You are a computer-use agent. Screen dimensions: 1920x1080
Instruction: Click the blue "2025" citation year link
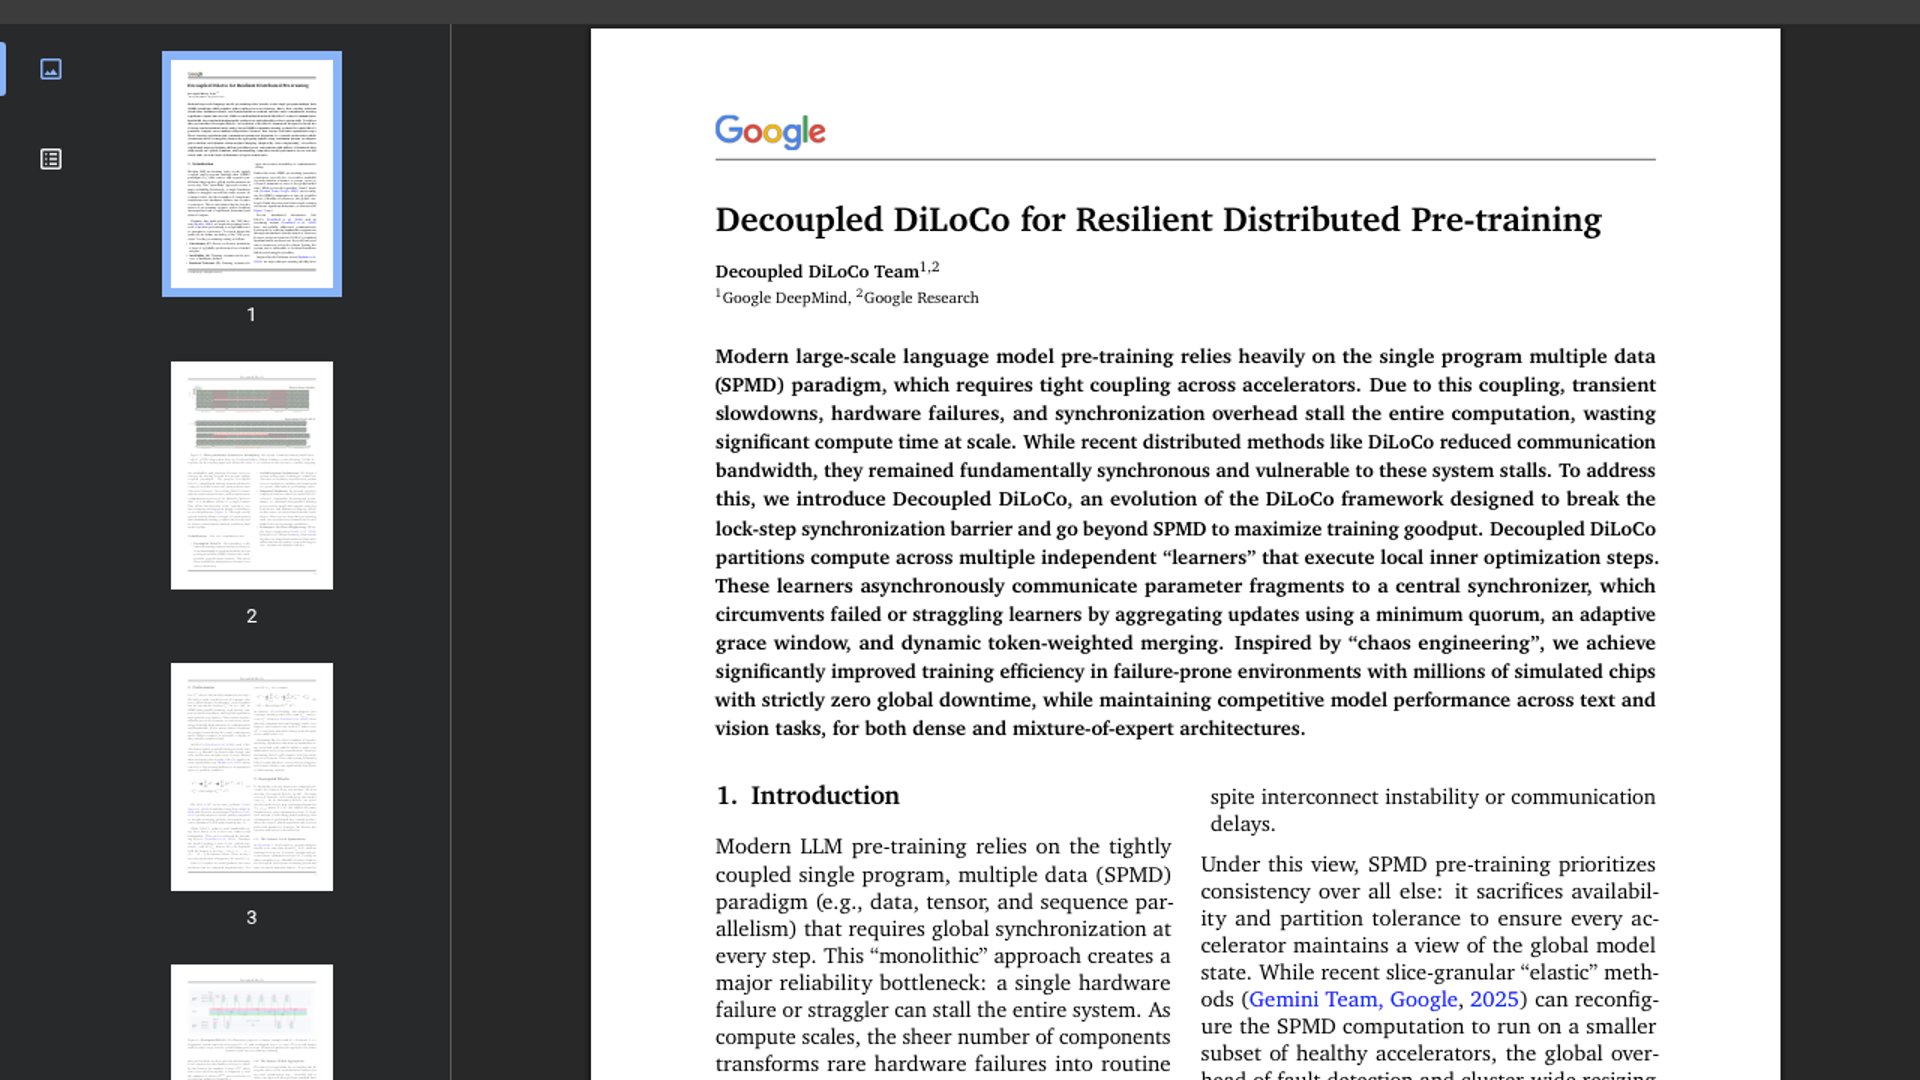(x=1493, y=999)
